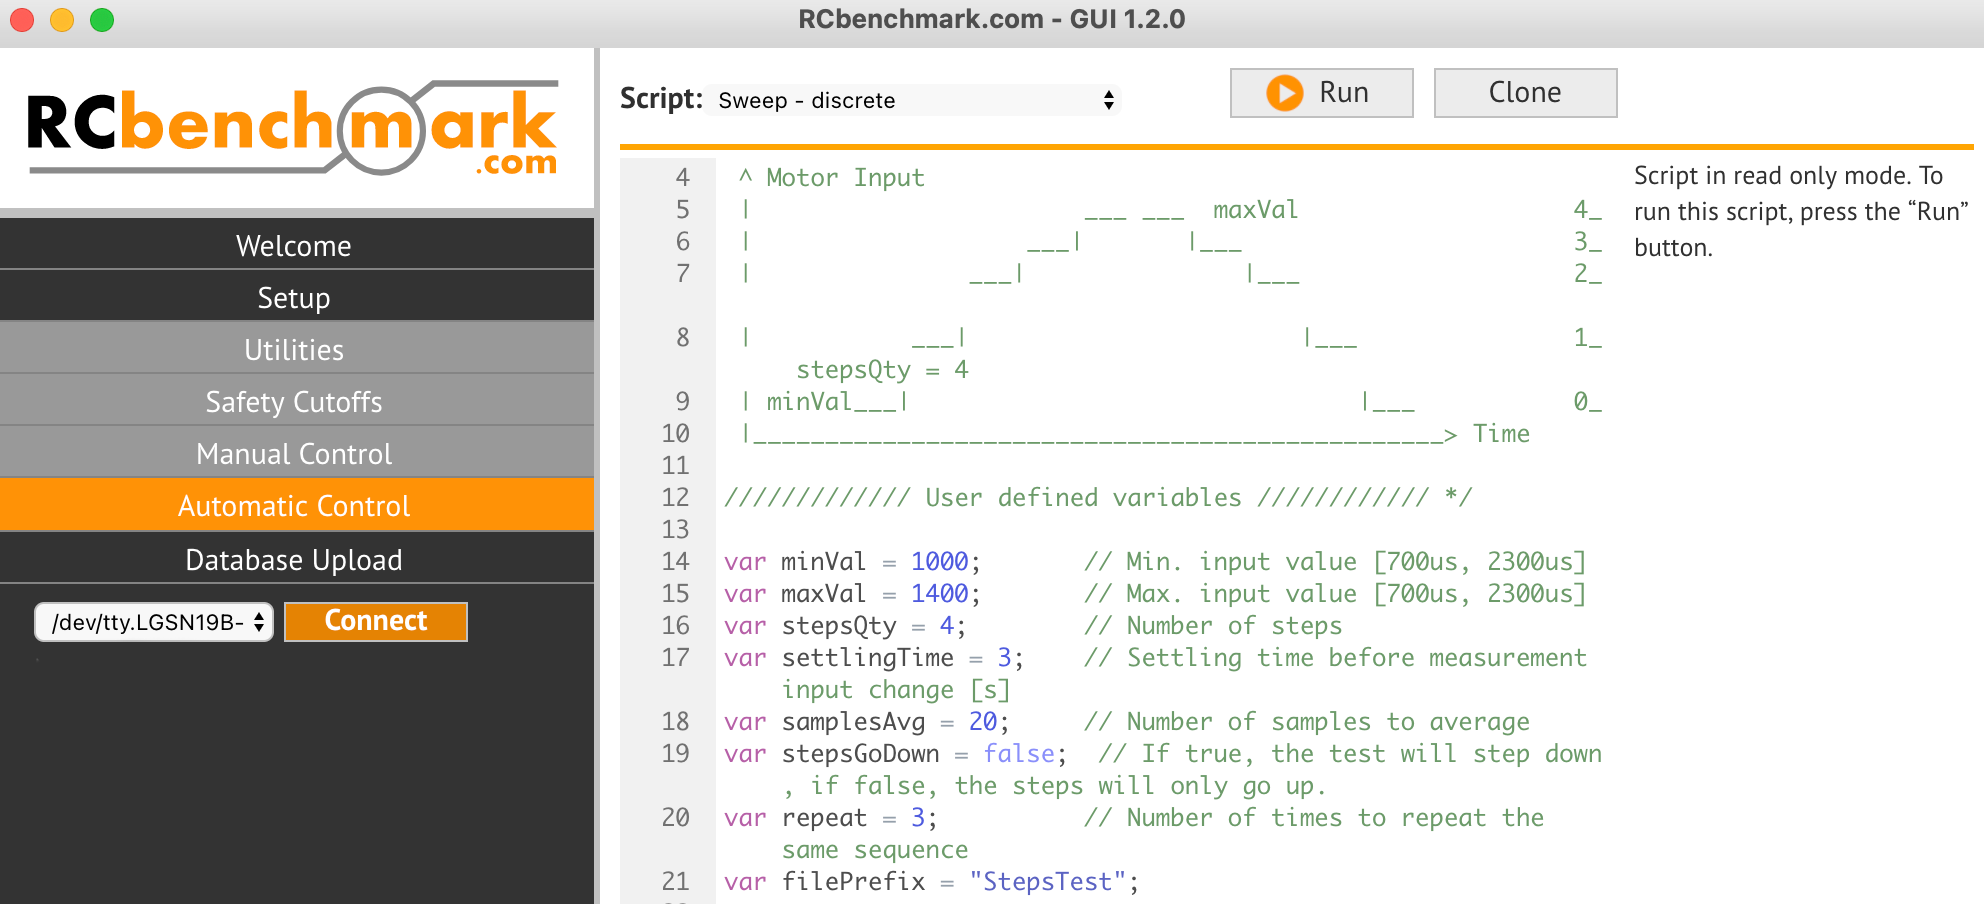Click line number 19 in the gutter
The height and width of the screenshot is (904, 1984).
pyautogui.click(x=675, y=754)
